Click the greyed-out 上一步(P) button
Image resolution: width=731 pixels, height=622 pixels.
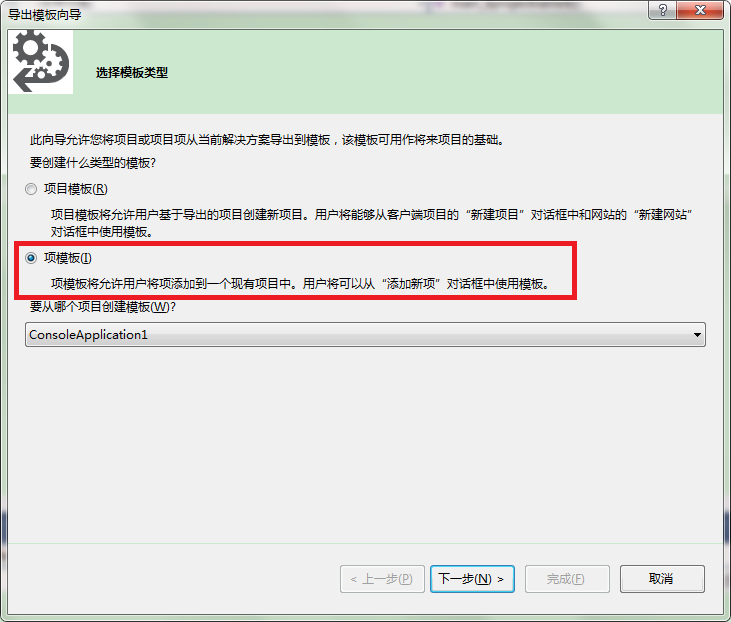pos(382,579)
